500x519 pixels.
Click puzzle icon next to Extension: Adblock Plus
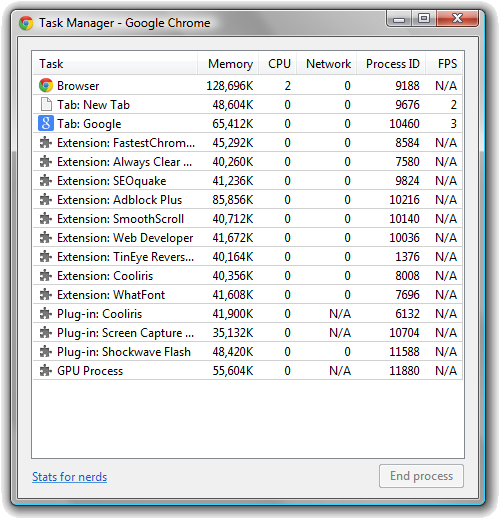pos(46,200)
